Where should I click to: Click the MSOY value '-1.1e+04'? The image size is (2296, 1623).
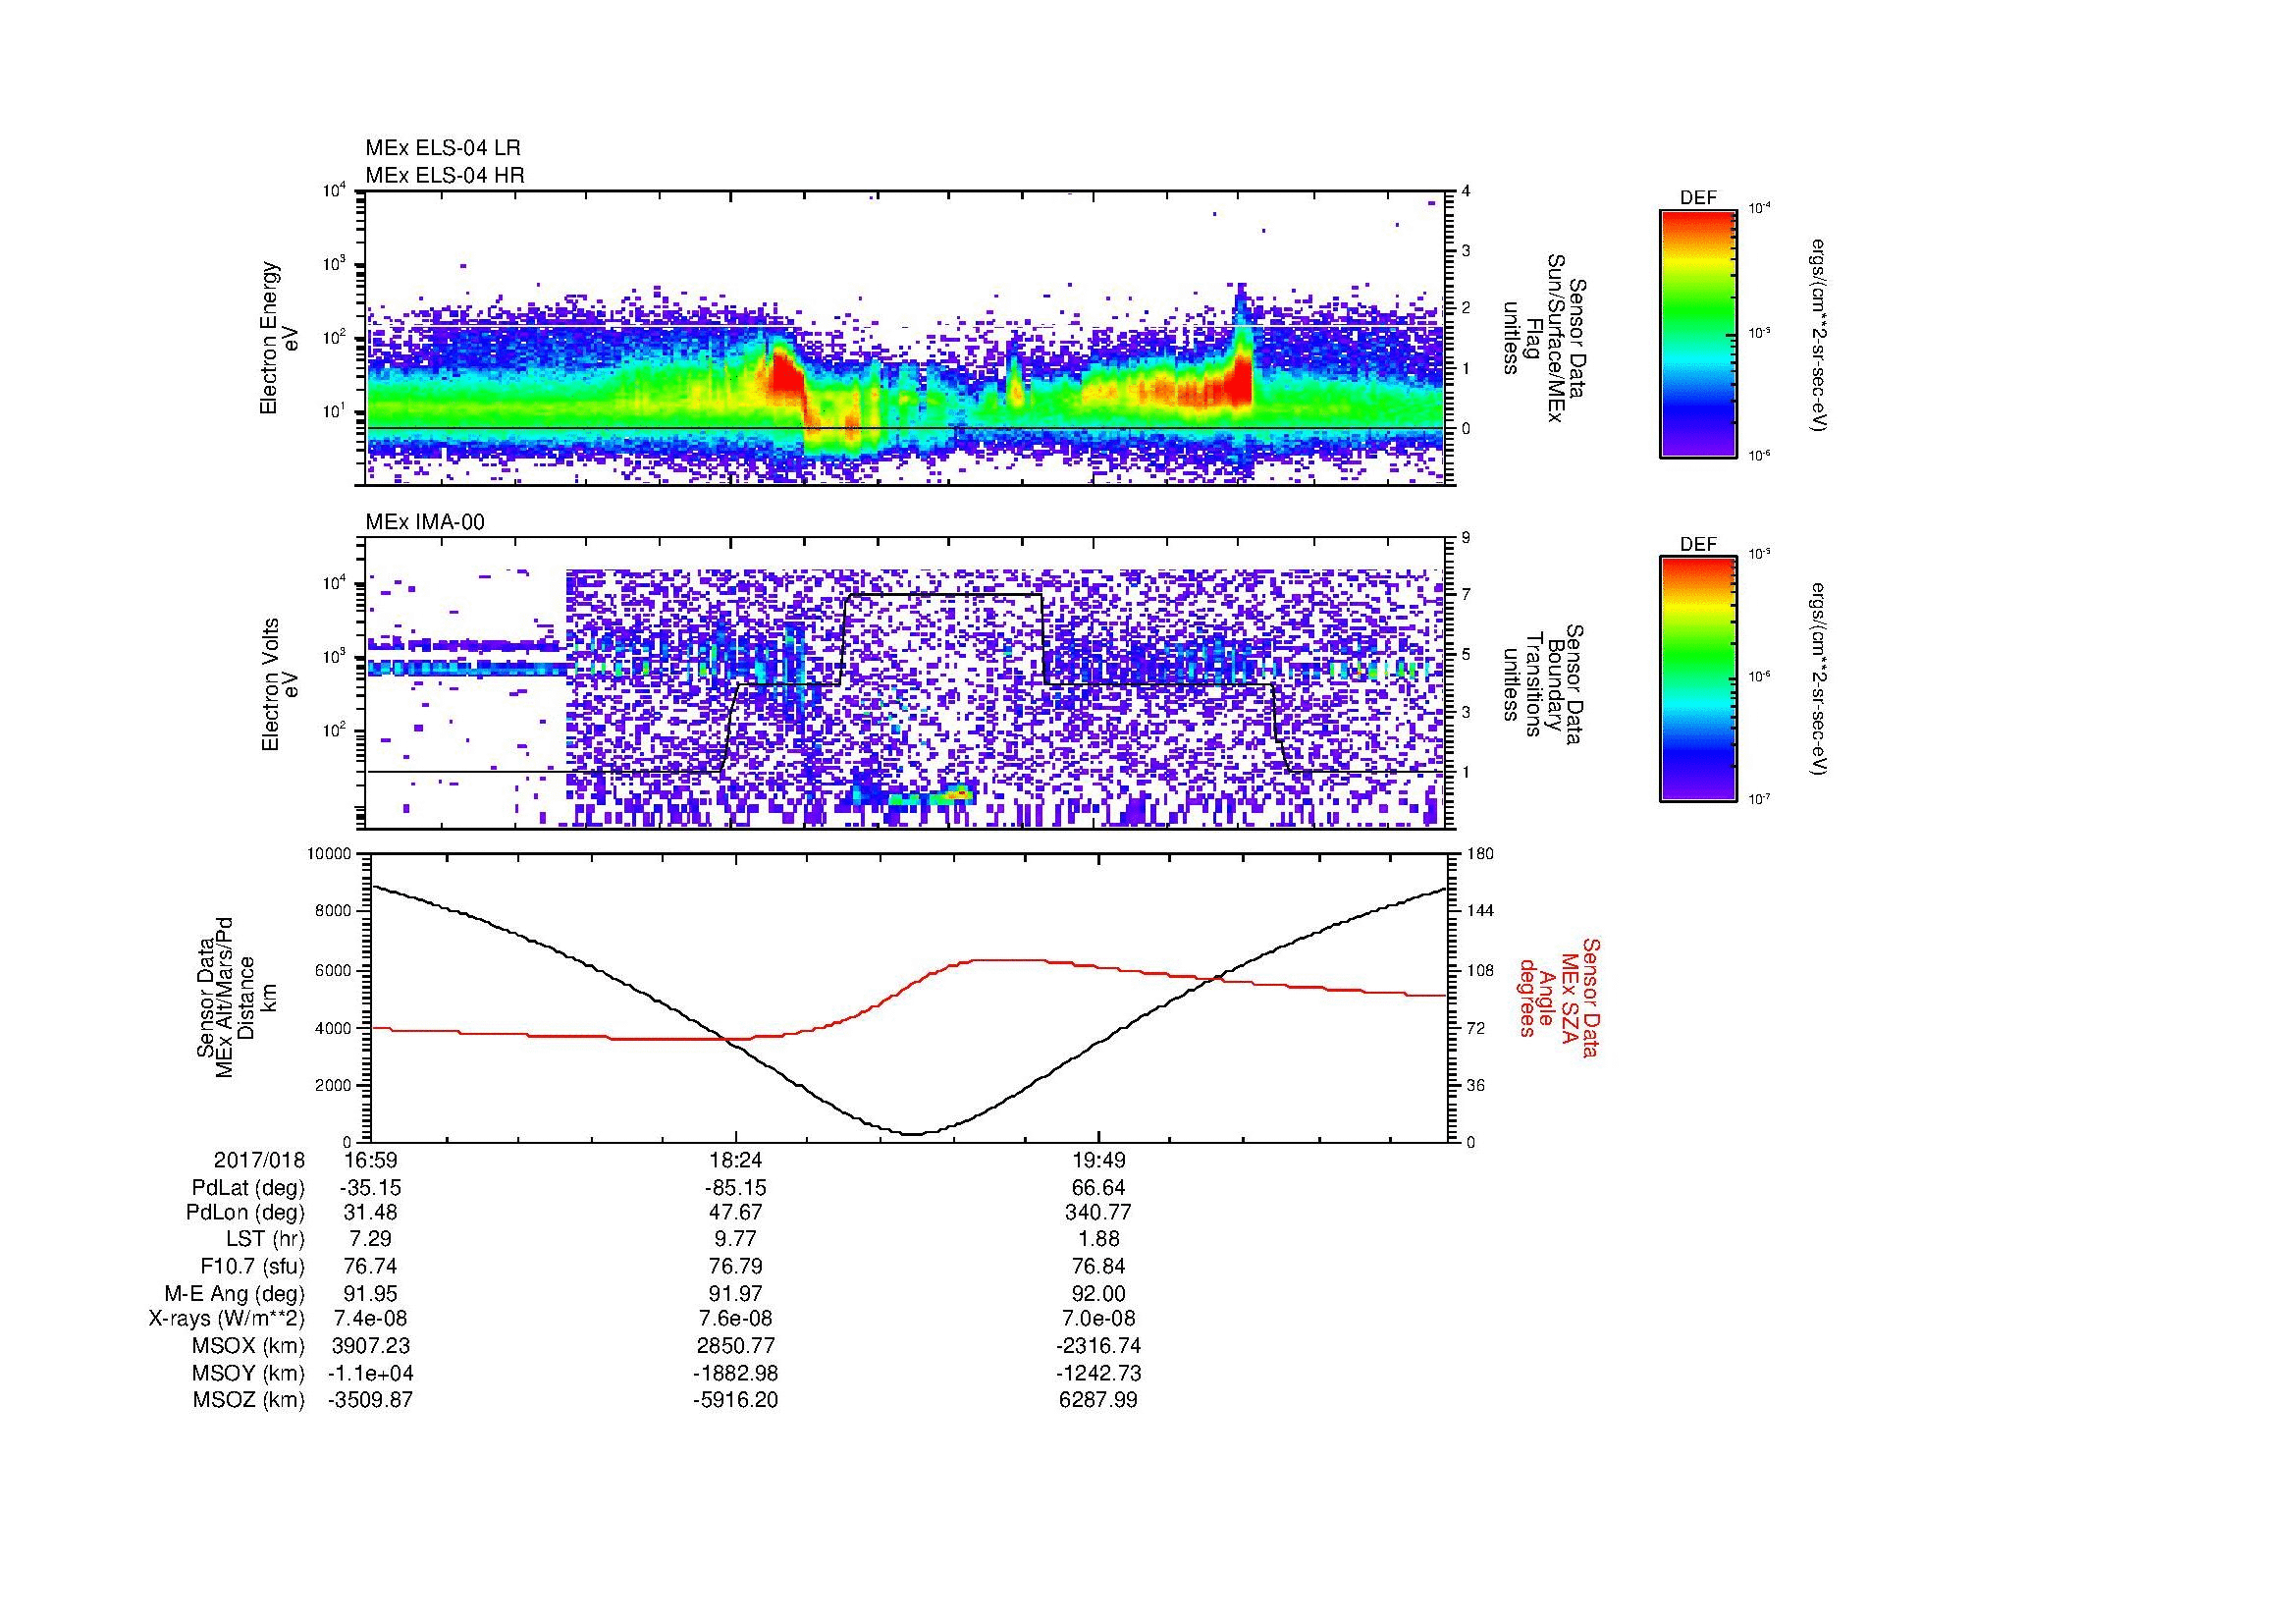(370, 1373)
